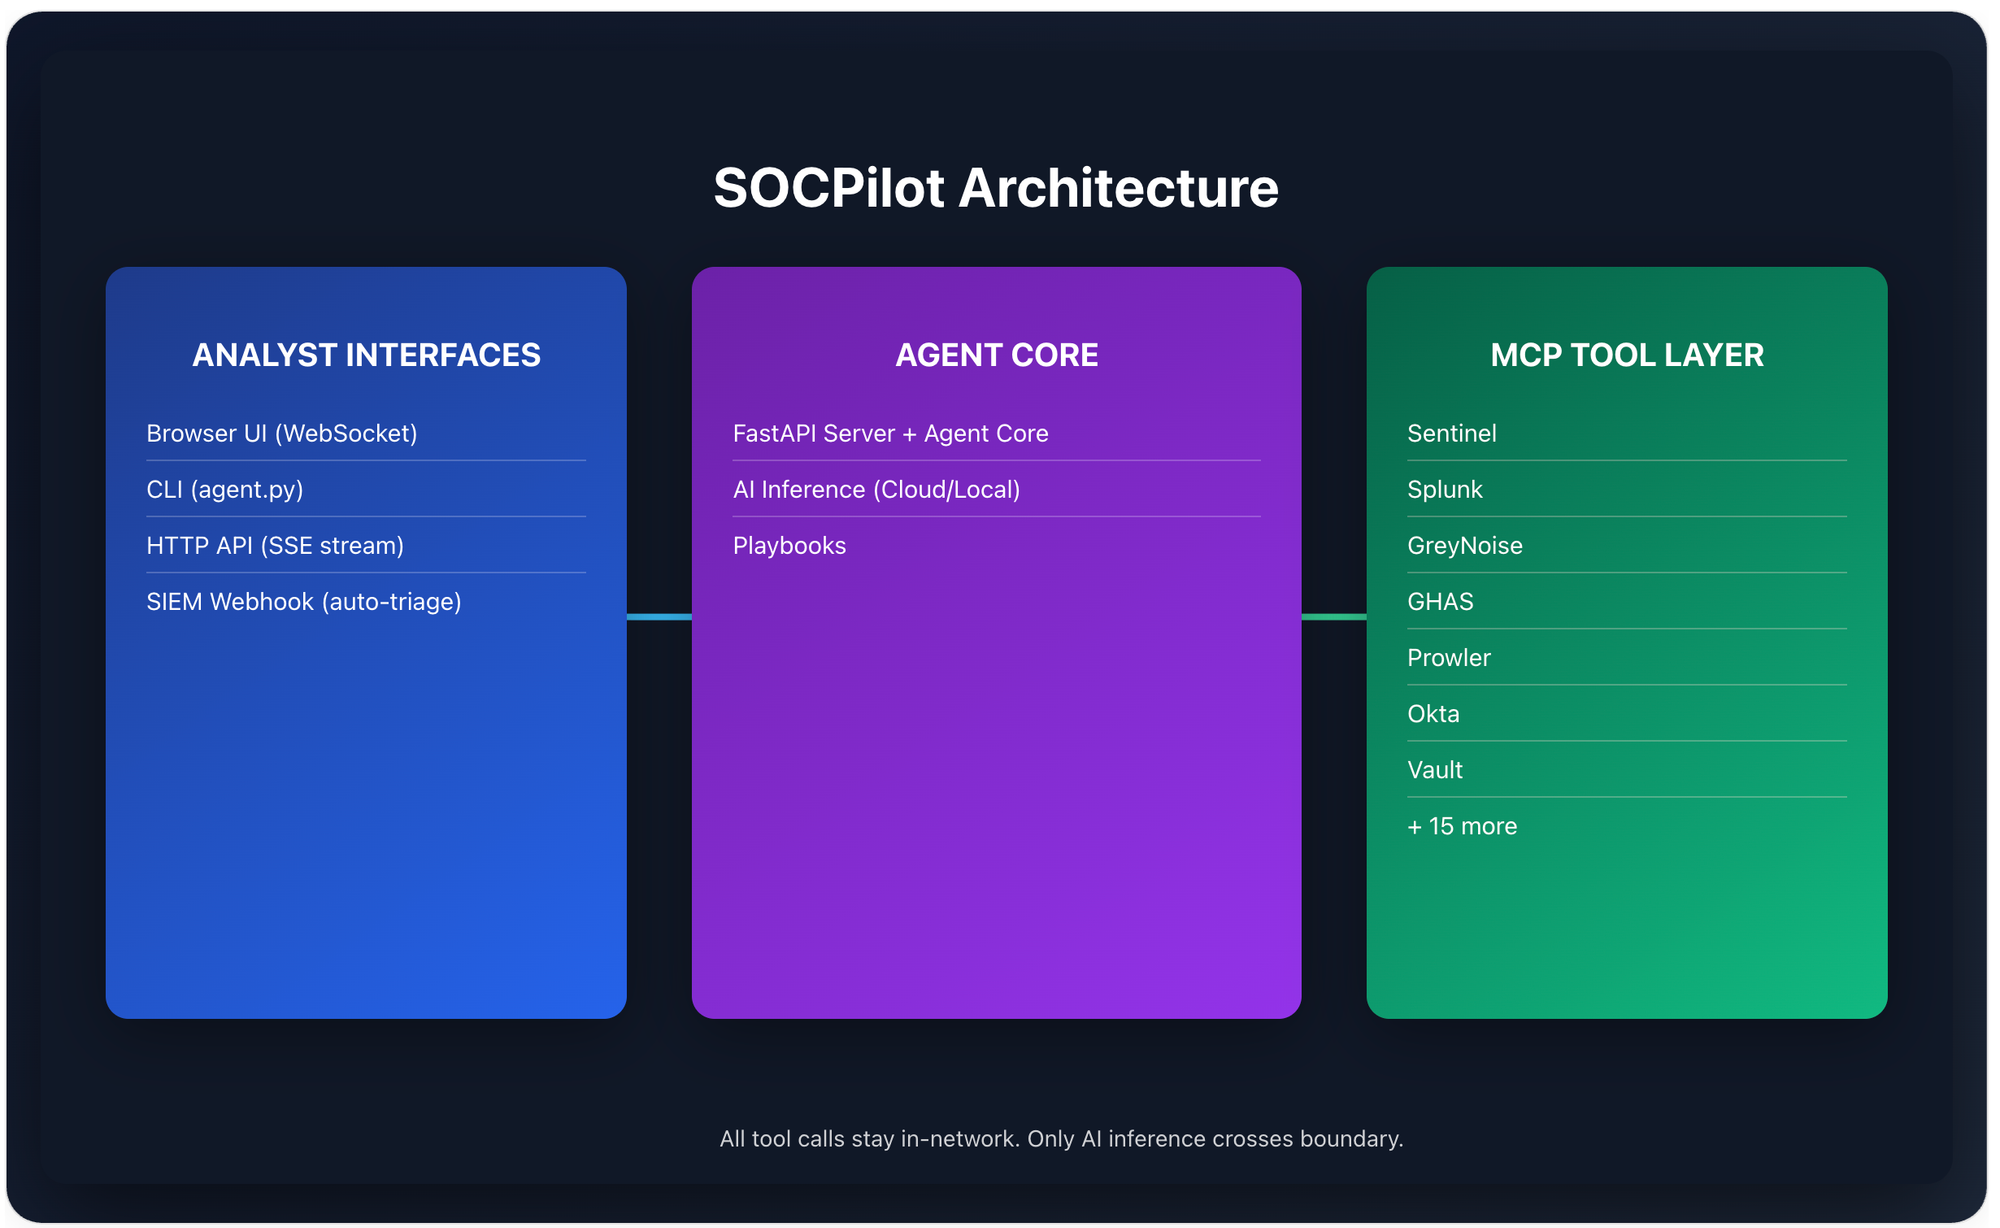
Task: Click the Okta tool entry
Action: [1433, 713]
